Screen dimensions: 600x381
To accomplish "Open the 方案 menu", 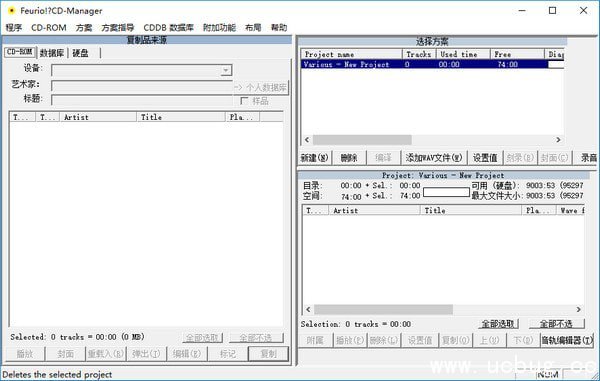I will [84, 28].
